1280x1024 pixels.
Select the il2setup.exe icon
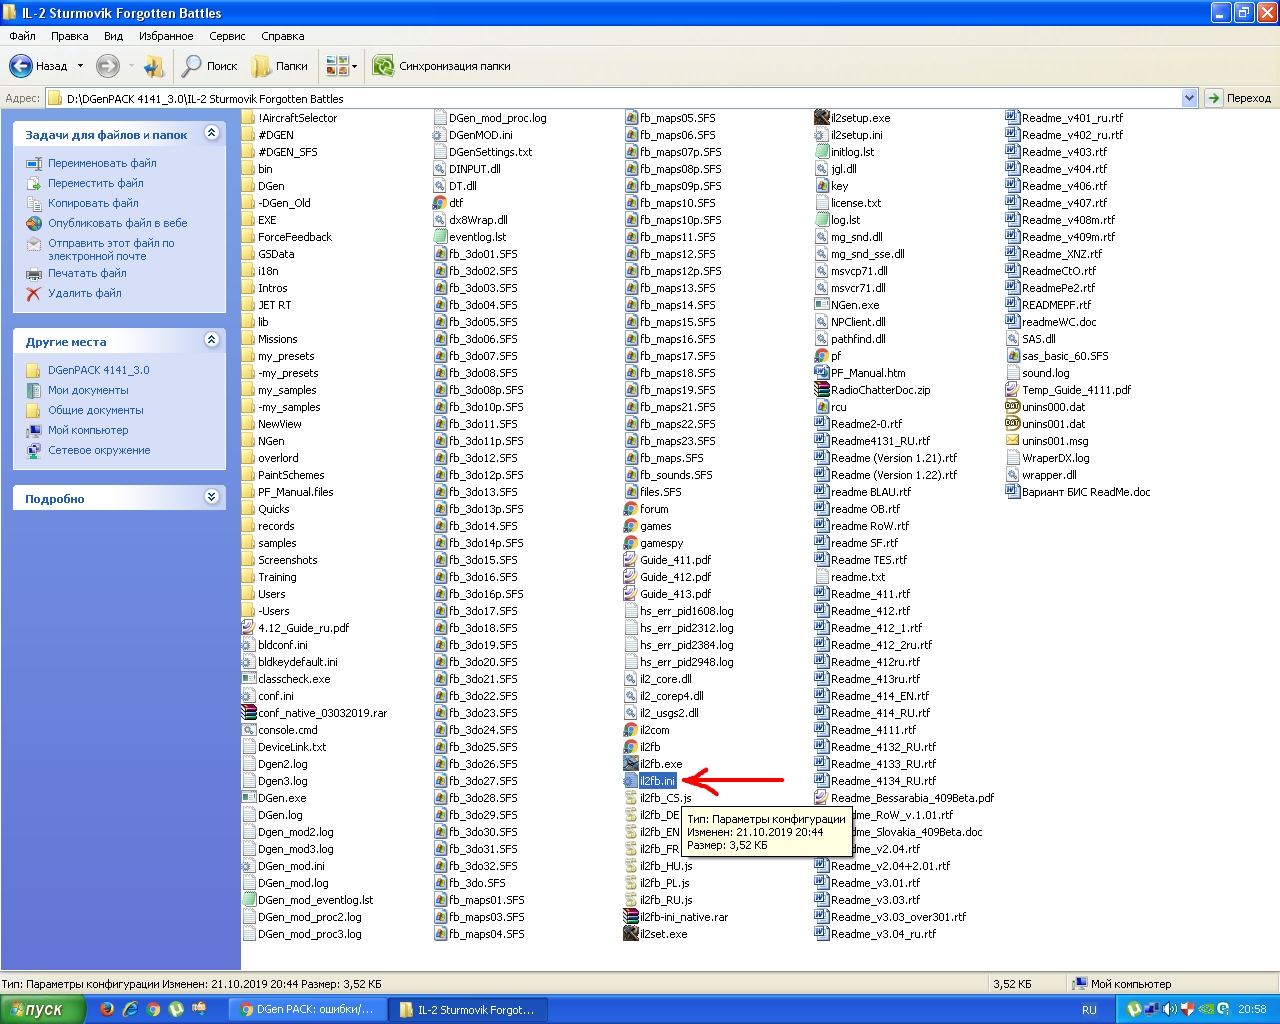(822, 118)
